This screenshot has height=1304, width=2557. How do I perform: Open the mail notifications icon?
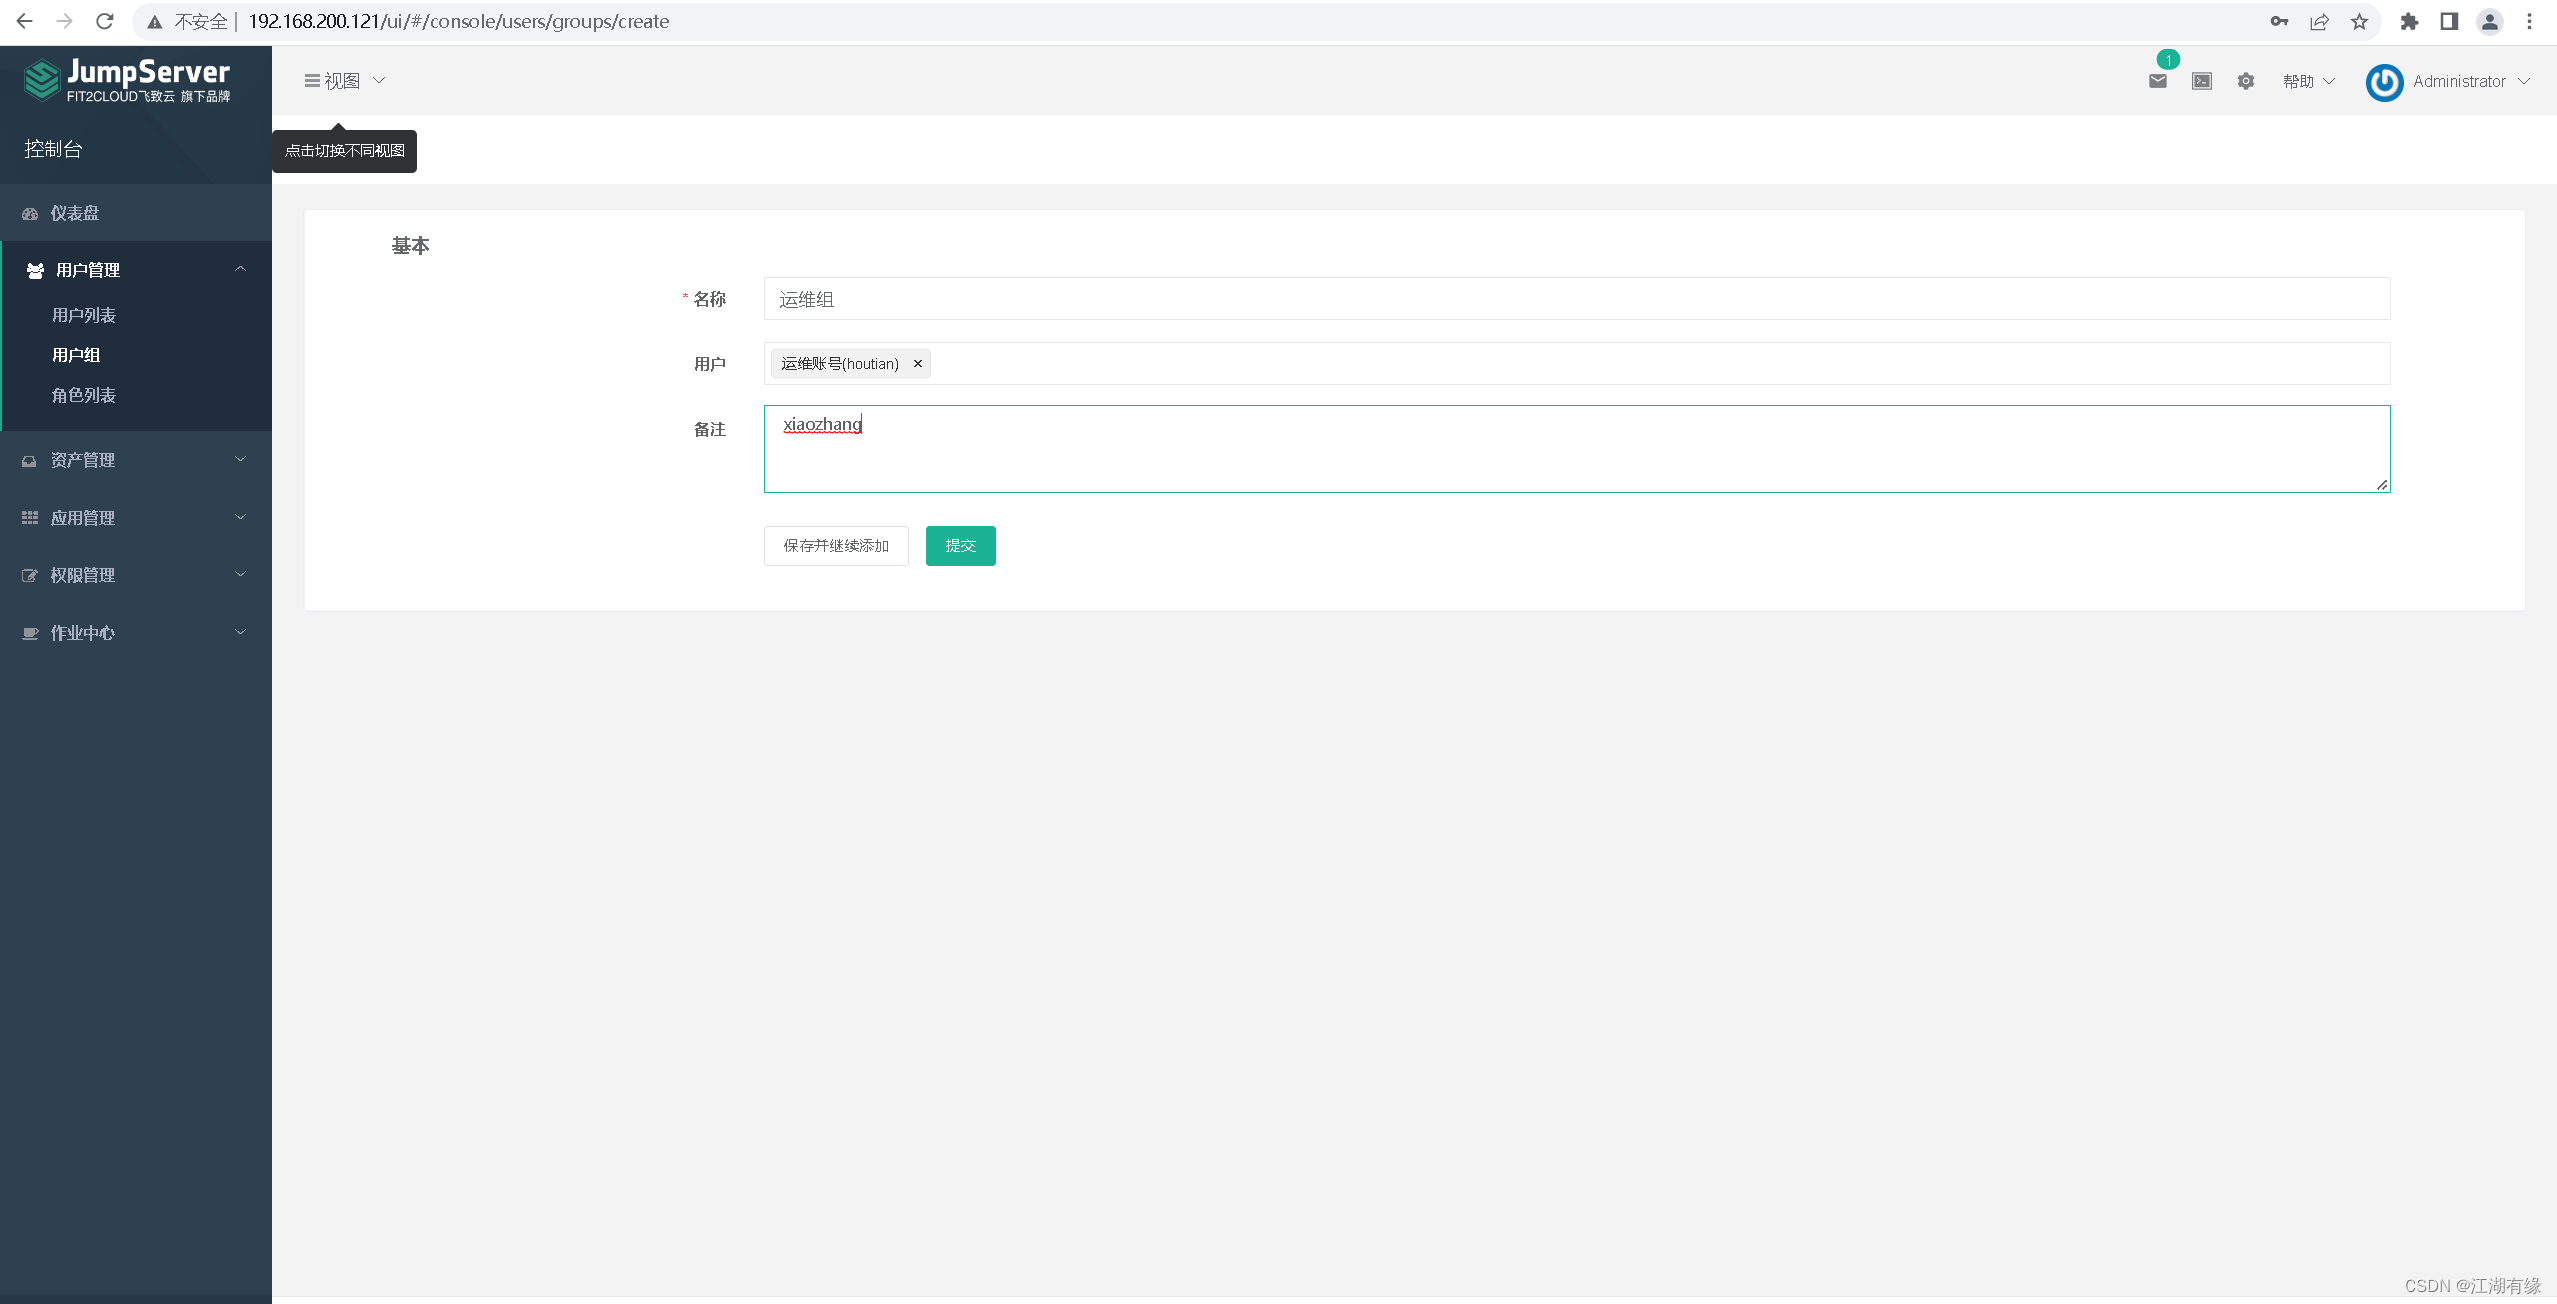(2157, 81)
